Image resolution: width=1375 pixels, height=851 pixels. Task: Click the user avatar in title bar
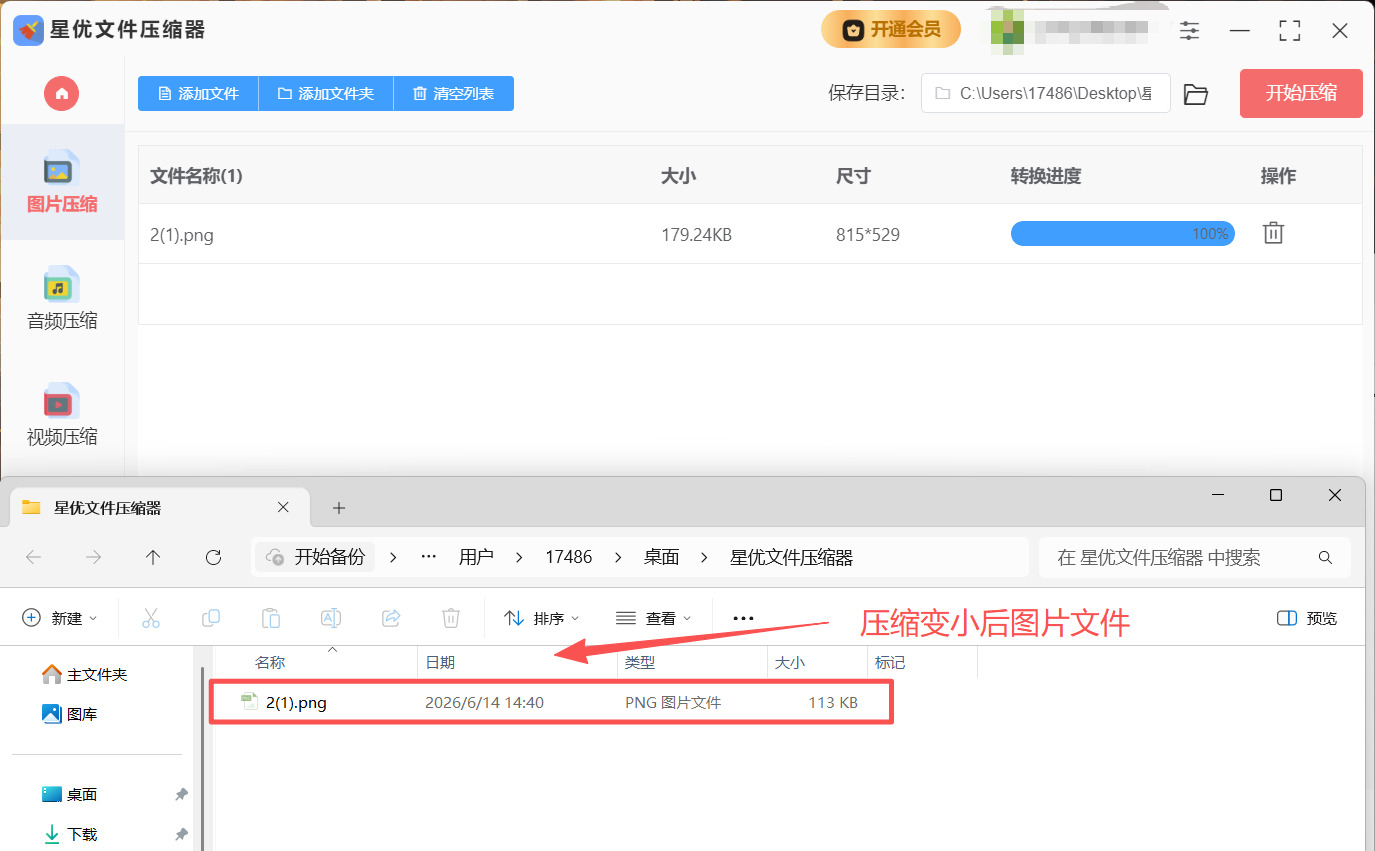tap(1007, 30)
